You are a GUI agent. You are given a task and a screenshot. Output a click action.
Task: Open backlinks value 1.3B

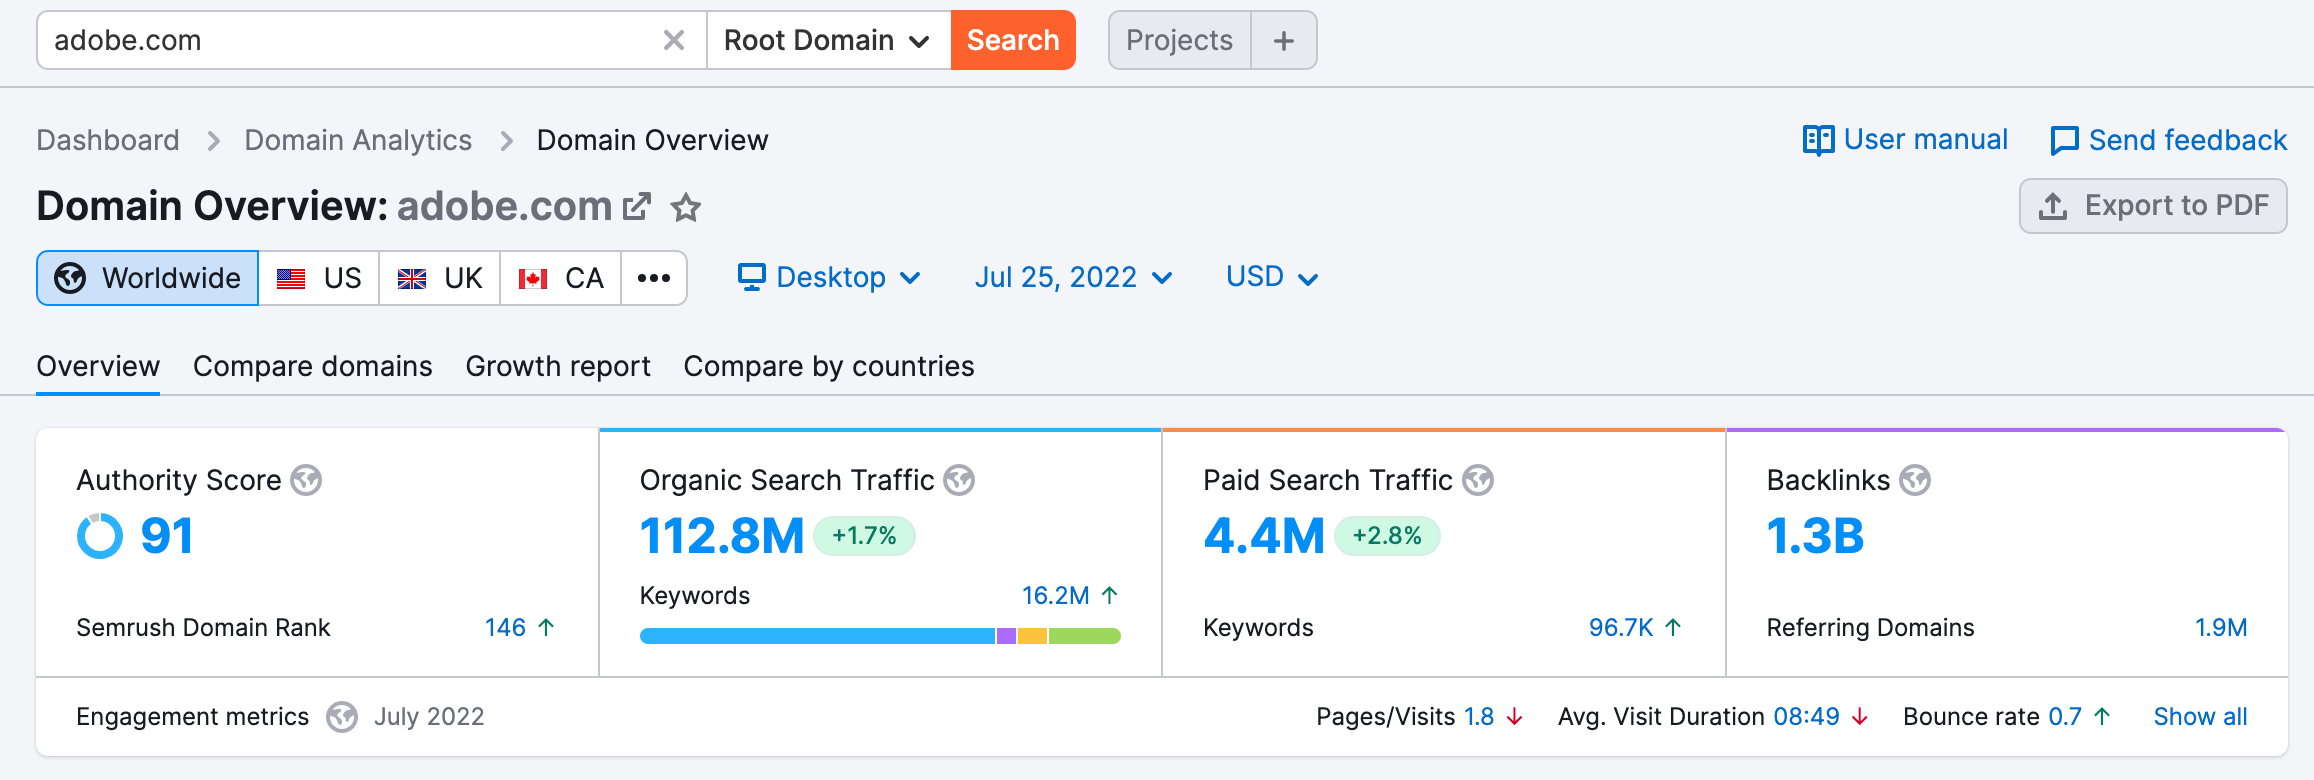[1815, 536]
